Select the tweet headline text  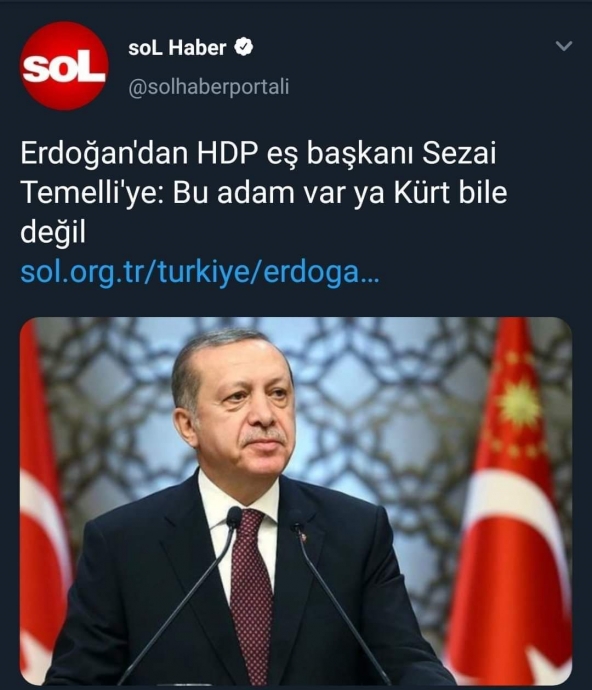264,193
